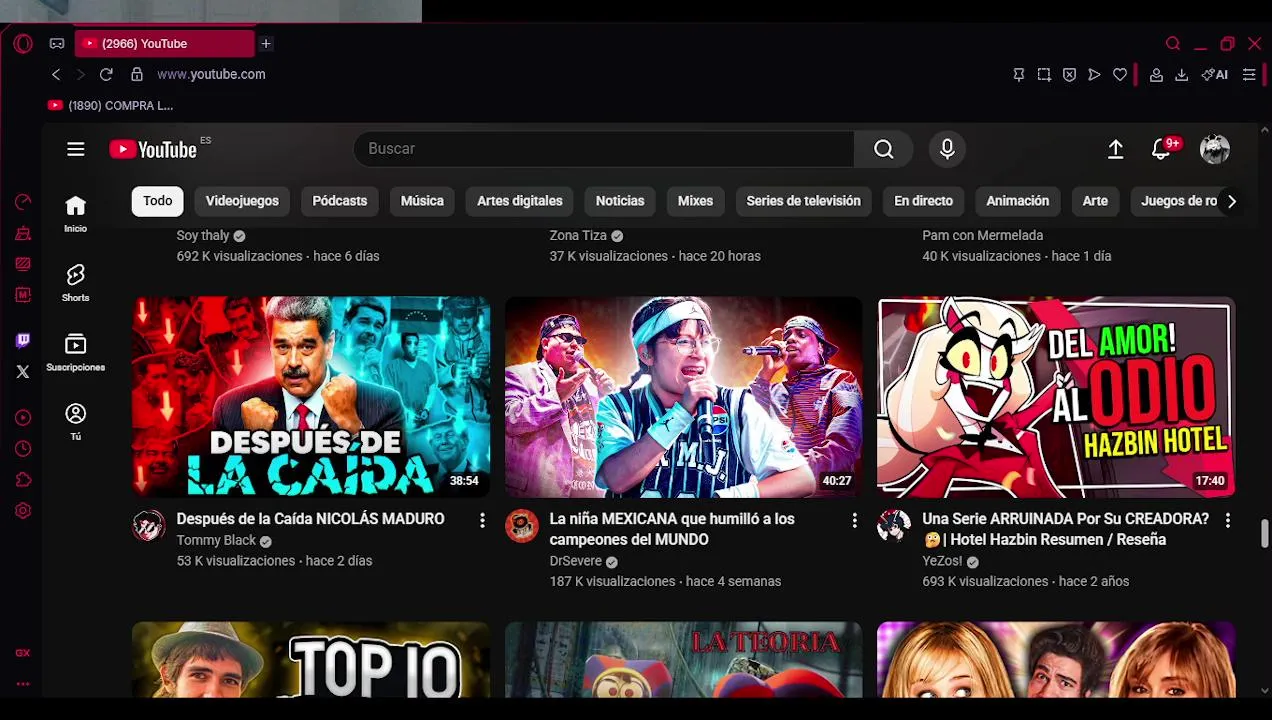Select the Pódcasts filter chip
The image size is (1272, 720).
tap(340, 201)
